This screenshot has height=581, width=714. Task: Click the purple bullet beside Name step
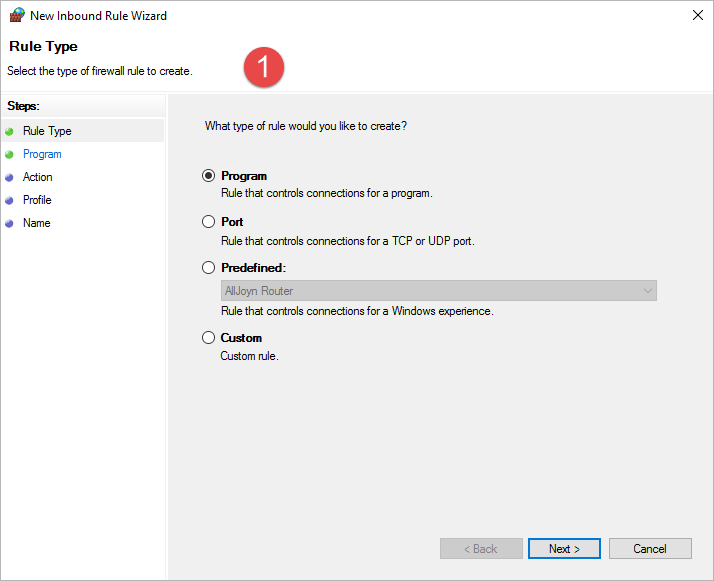coord(9,224)
